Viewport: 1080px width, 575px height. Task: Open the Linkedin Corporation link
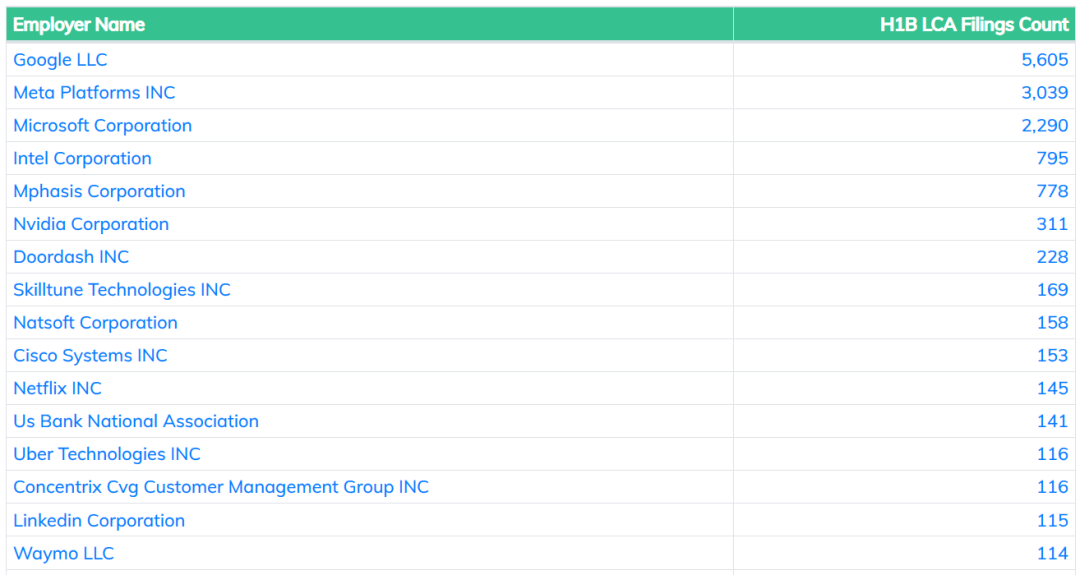pyautogui.click(x=98, y=520)
